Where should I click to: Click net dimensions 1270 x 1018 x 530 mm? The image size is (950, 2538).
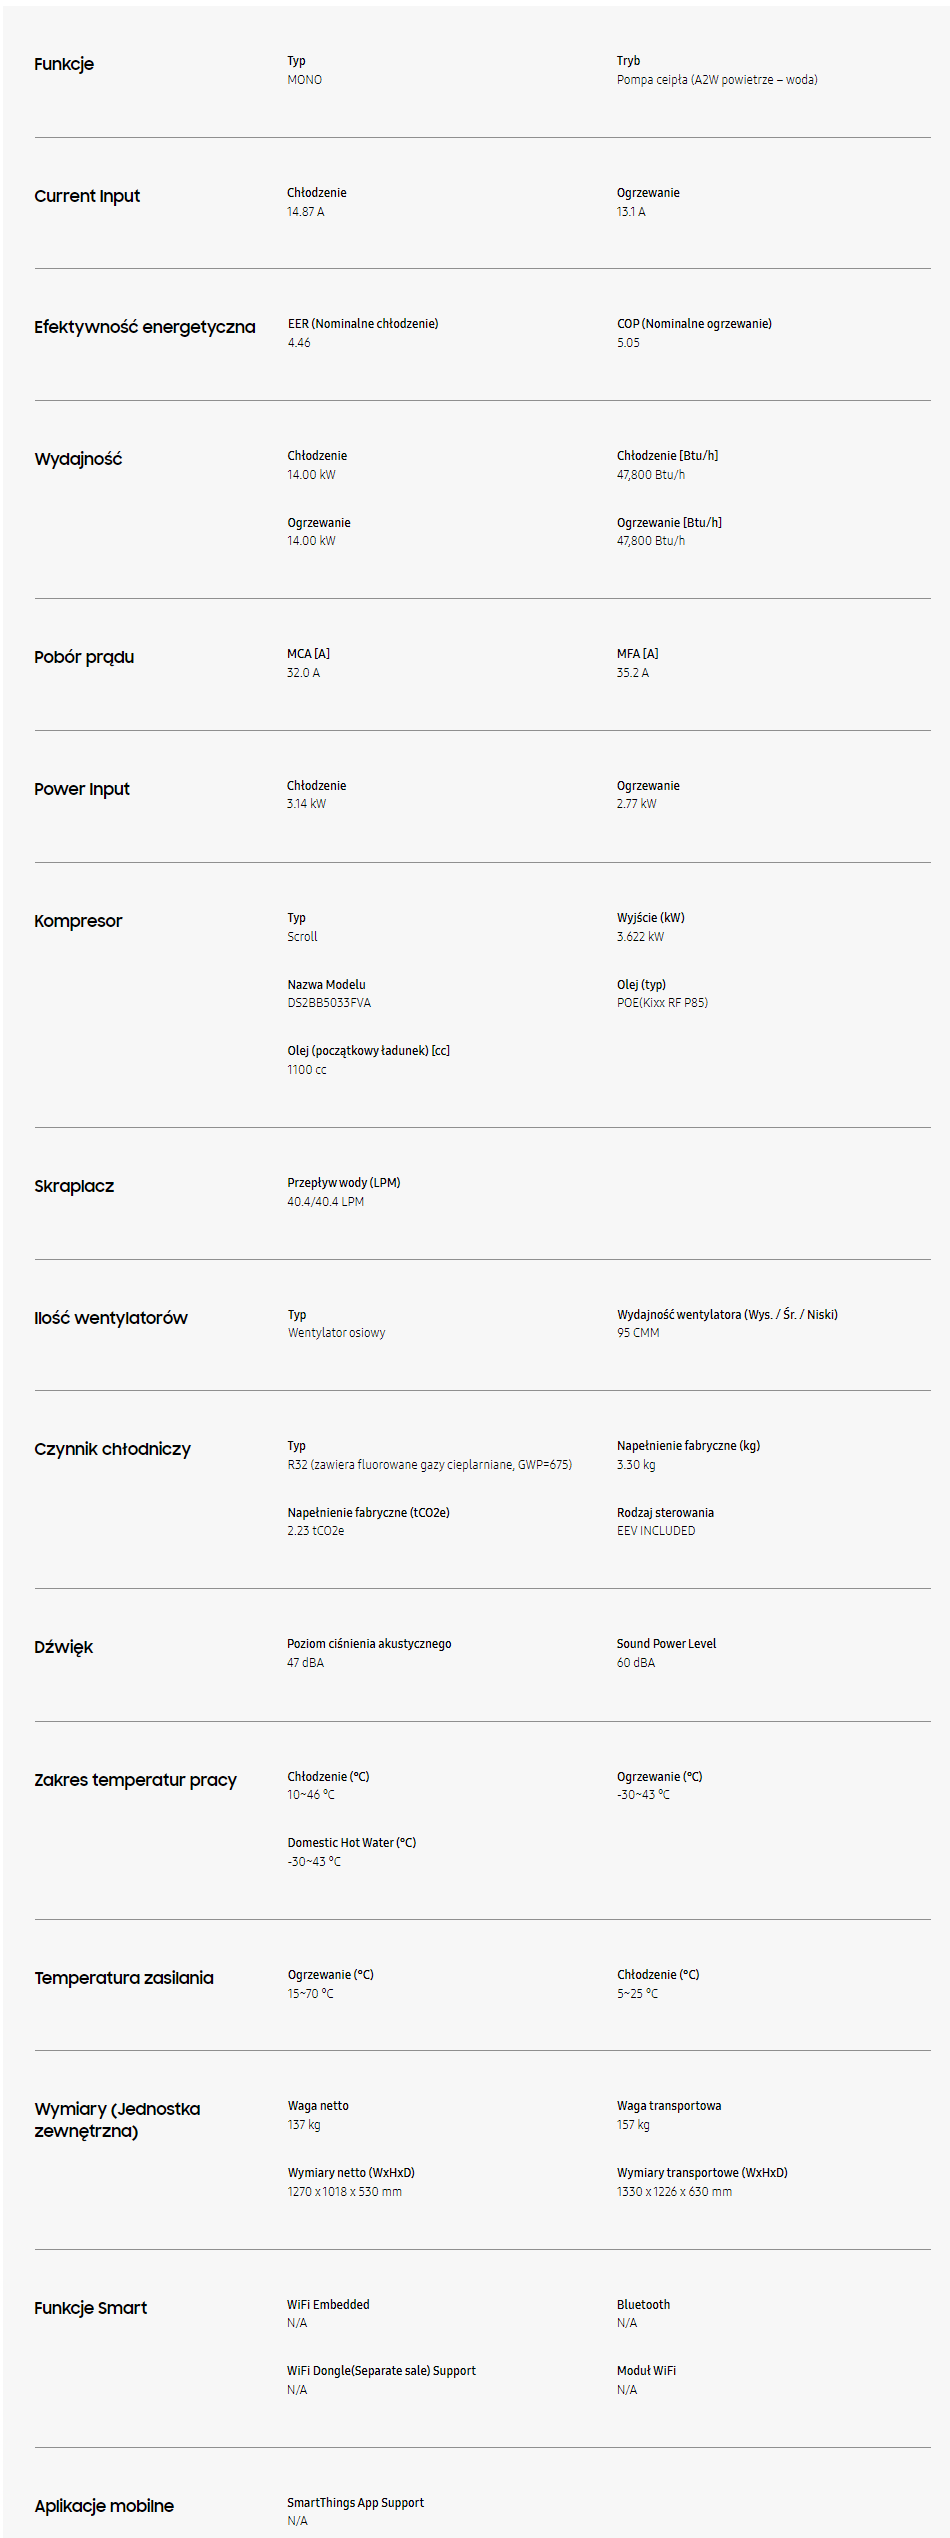(x=345, y=2192)
